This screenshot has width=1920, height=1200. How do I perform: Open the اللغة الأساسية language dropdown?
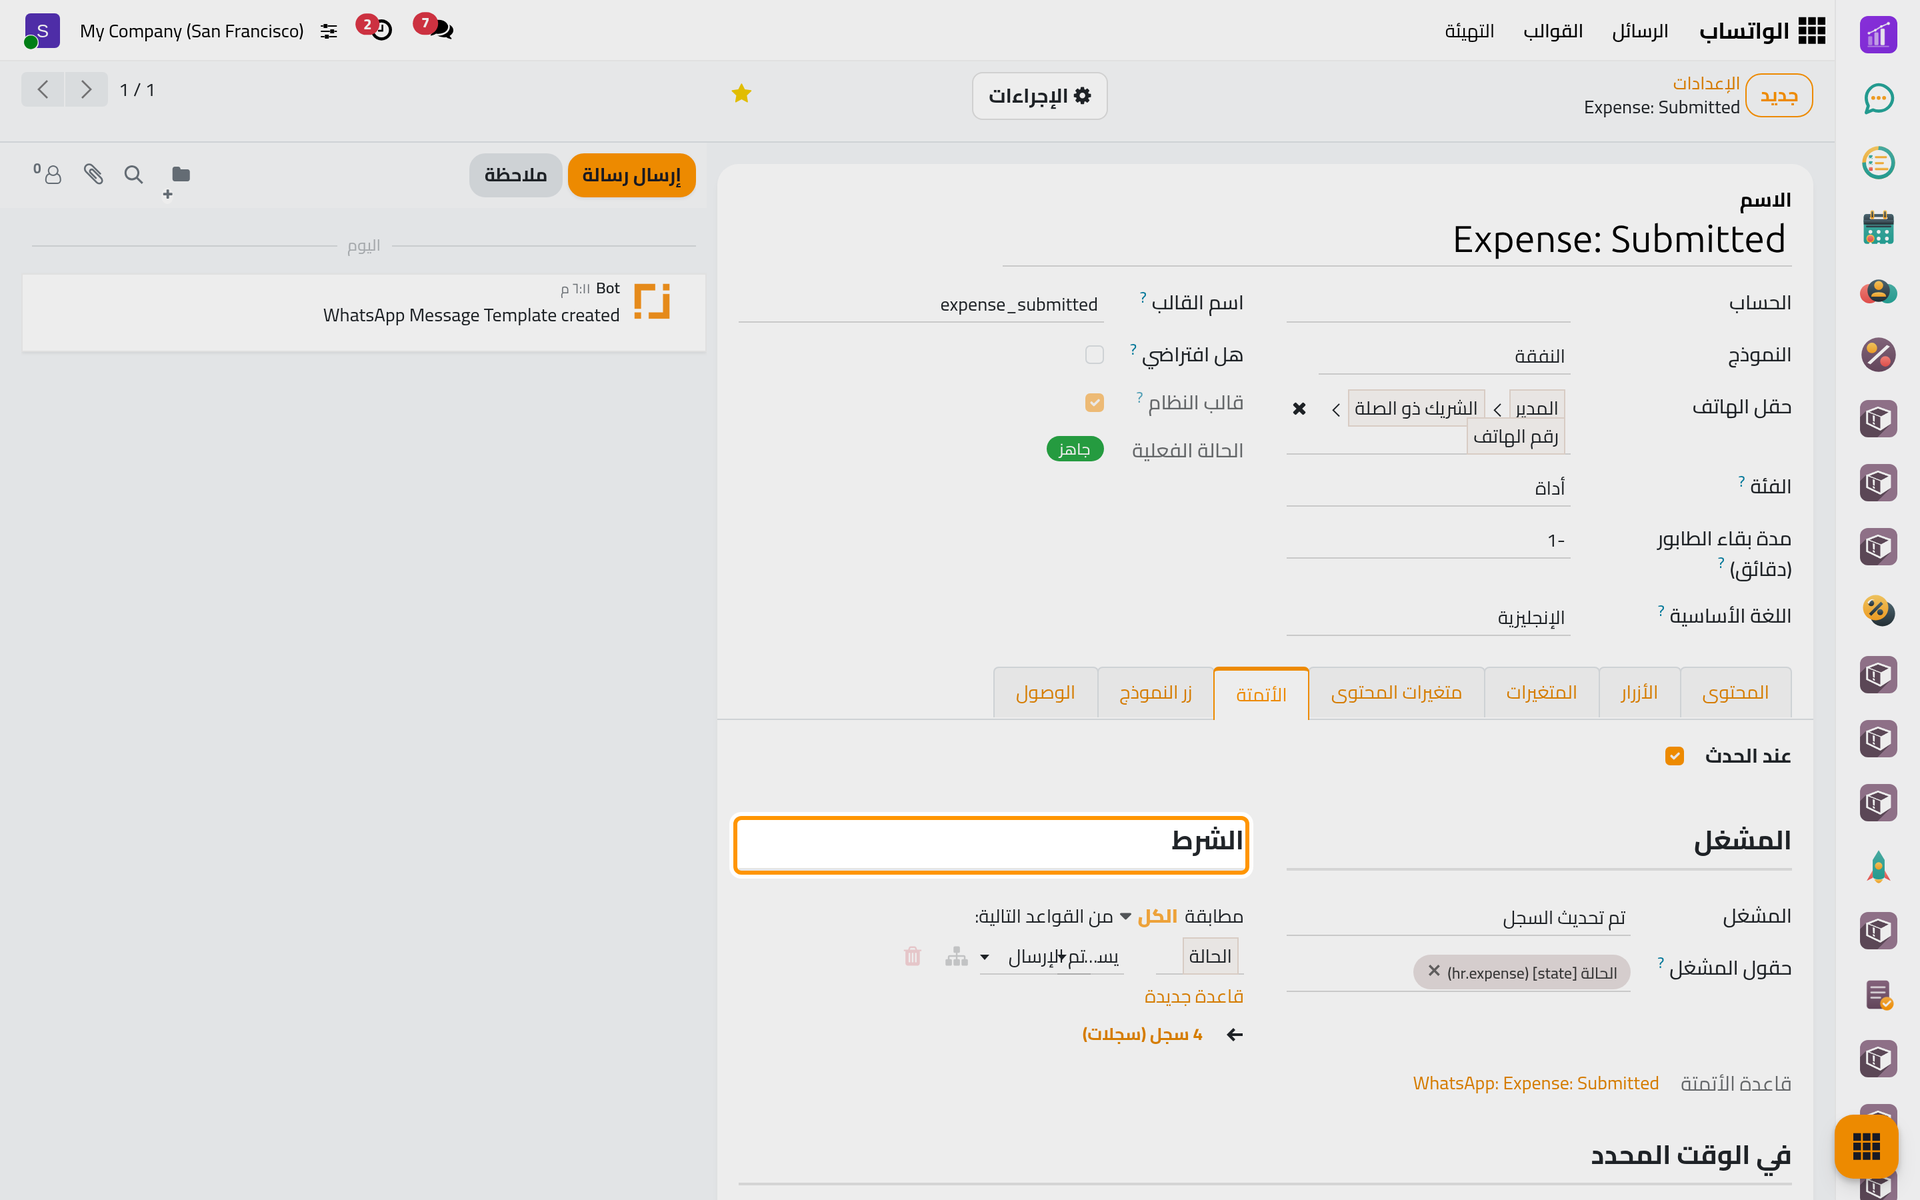[1428, 617]
